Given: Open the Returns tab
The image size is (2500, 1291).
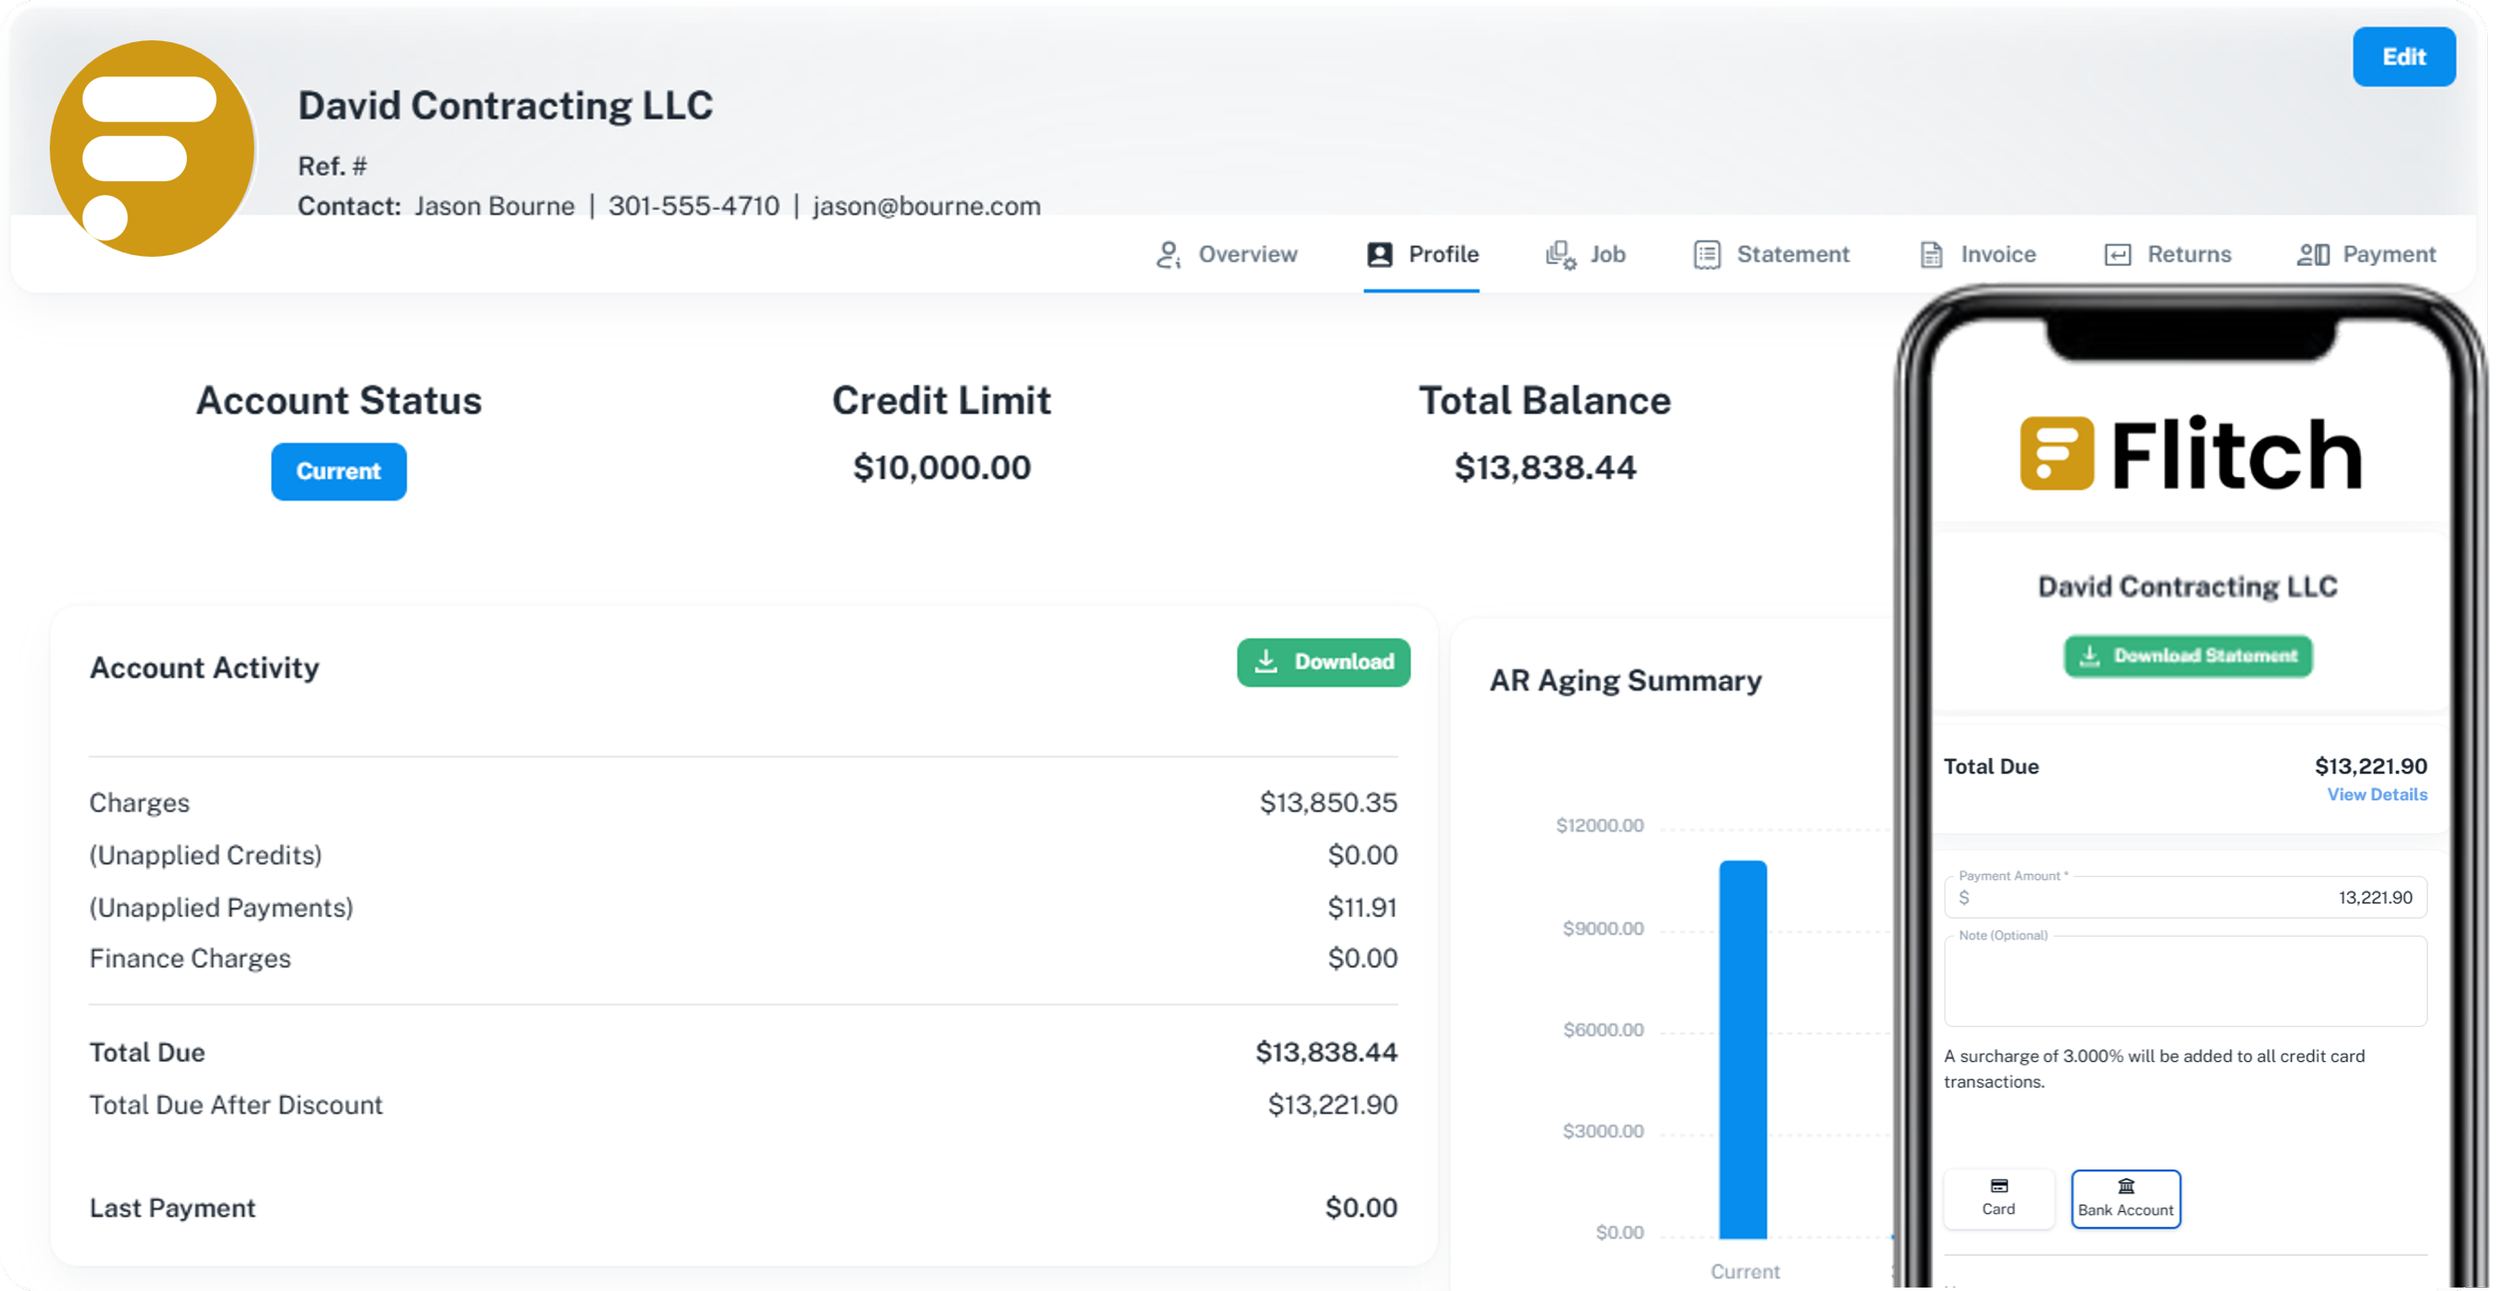Looking at the screenshot, I should click(2168, 255).
